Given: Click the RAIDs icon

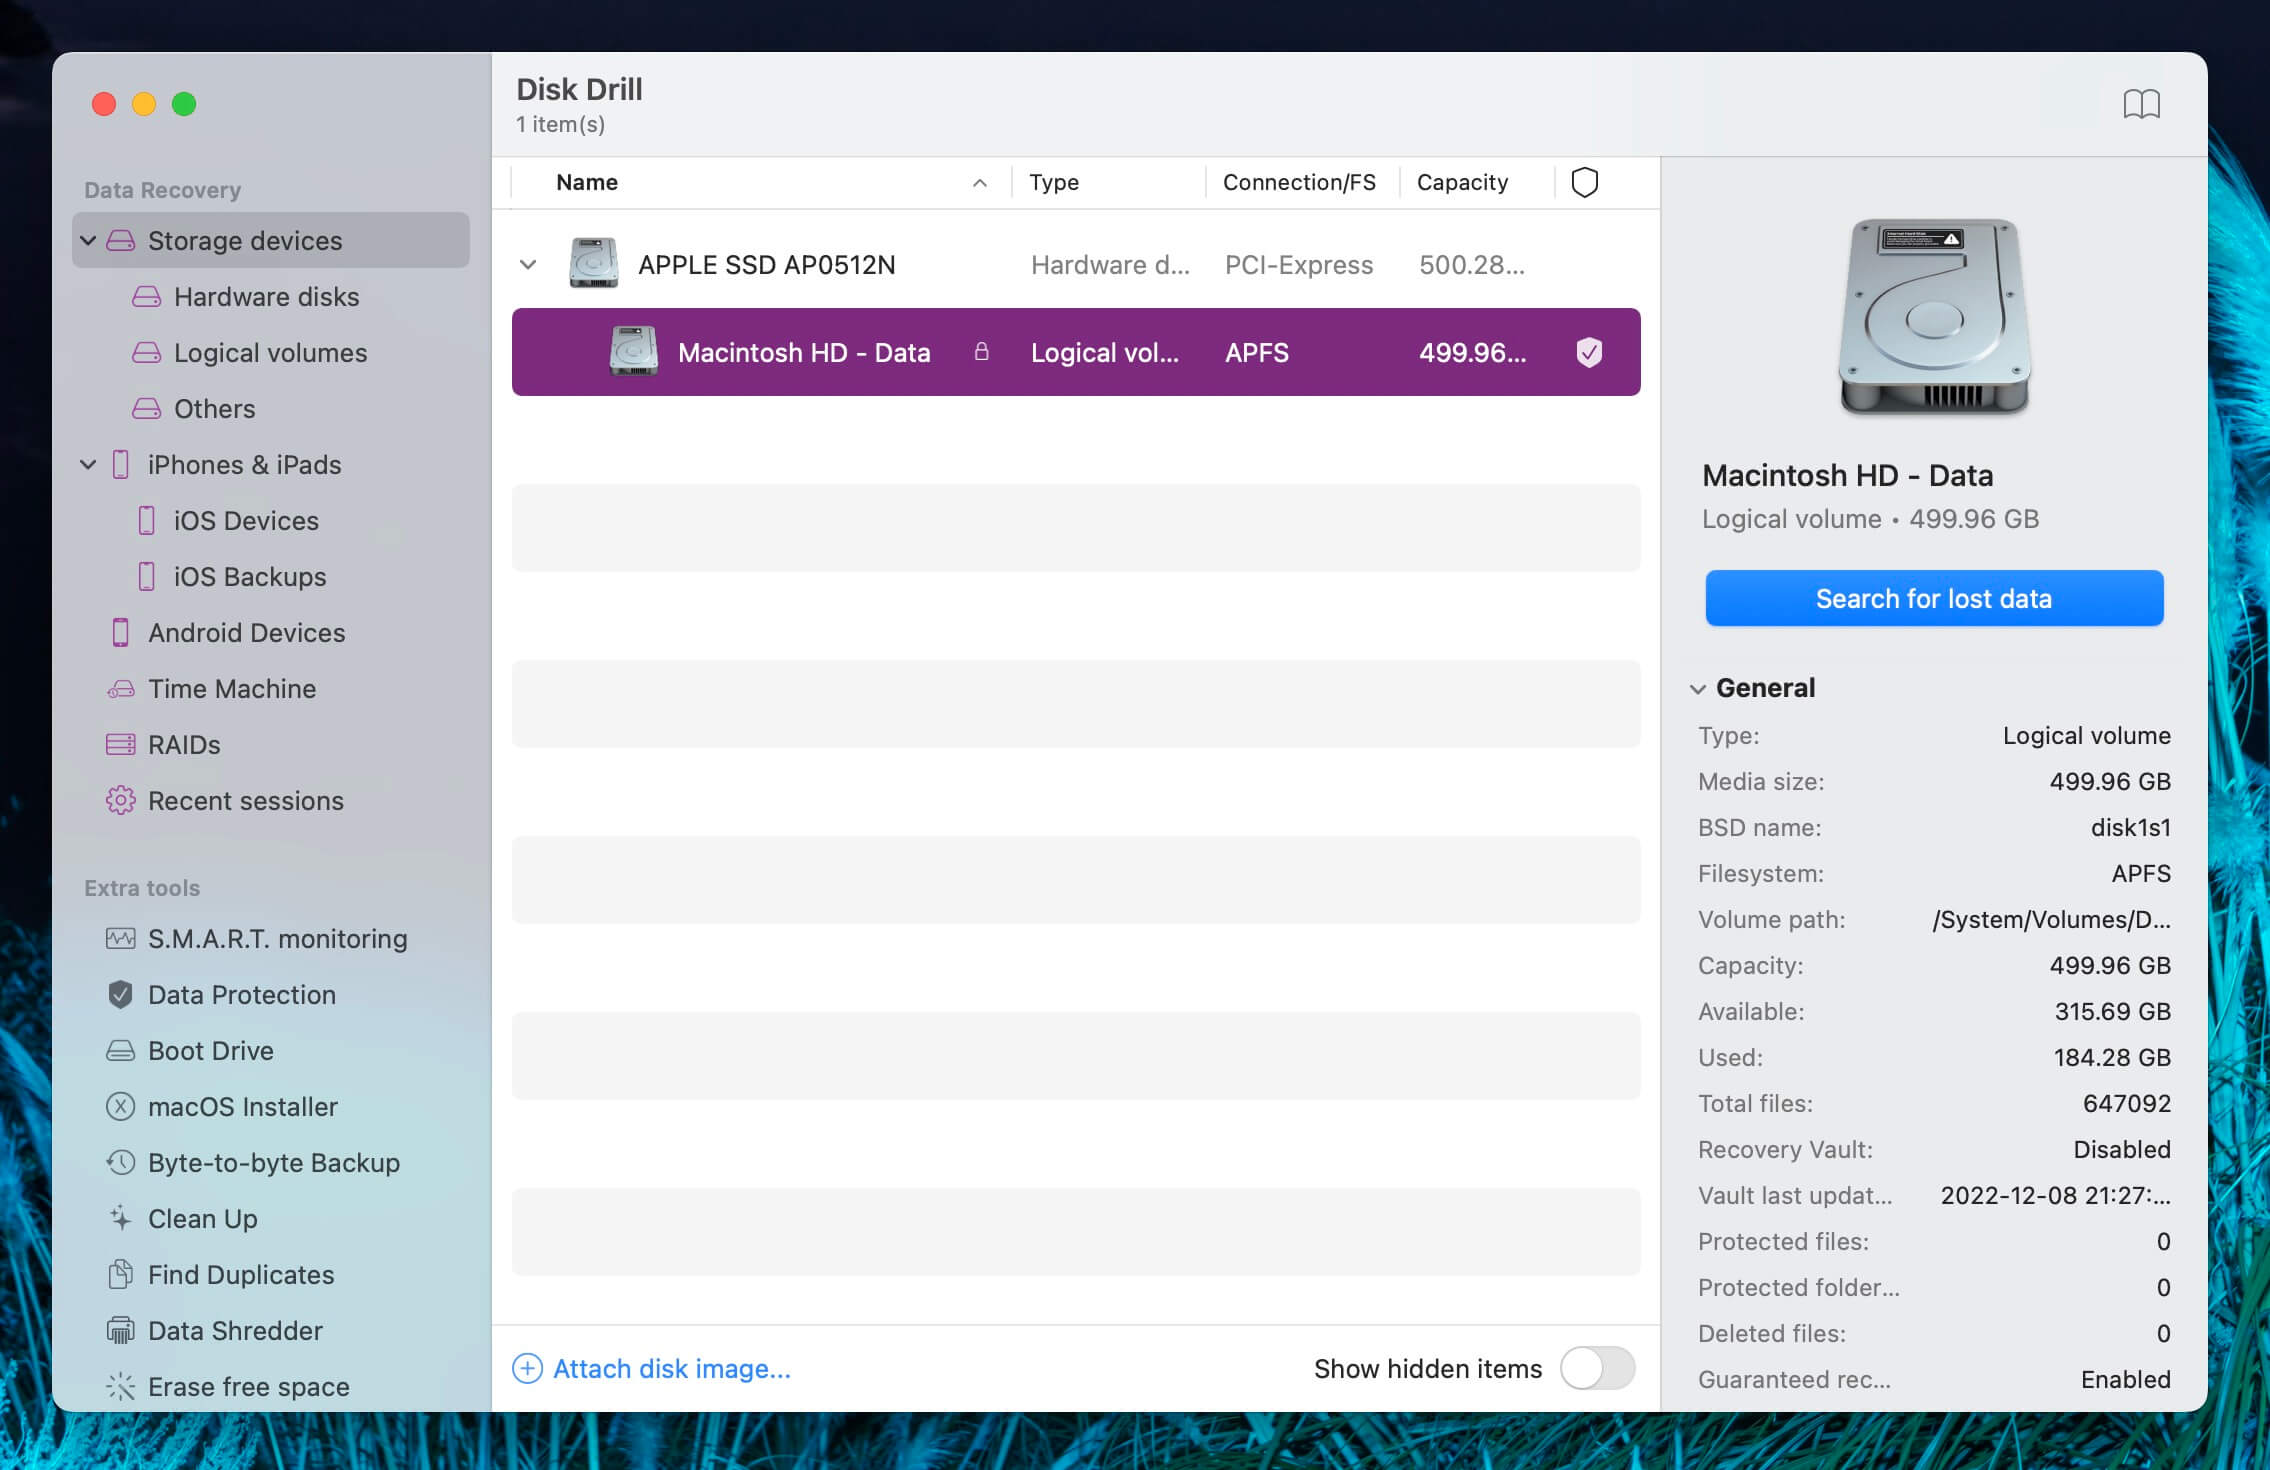Looking at the screenshot, I should (121, 745).
